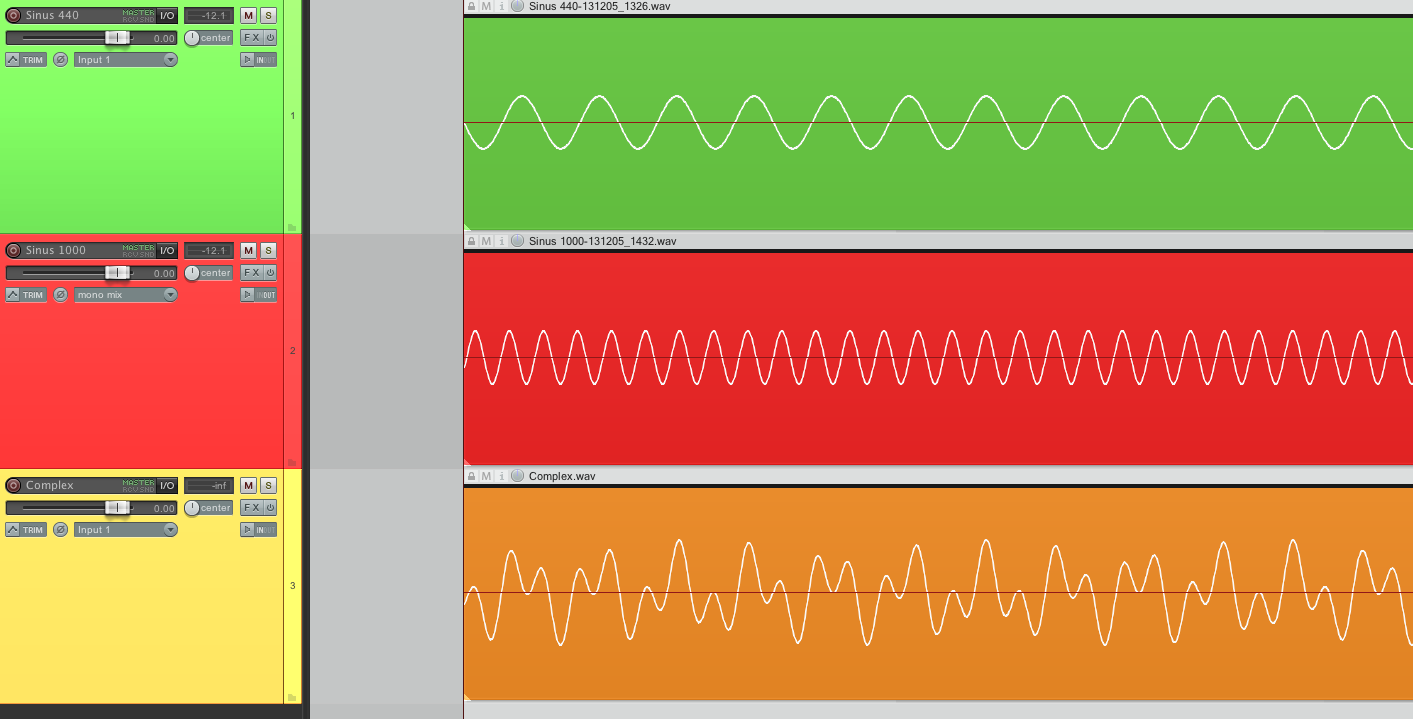Screen dimensions: 1413x719
Task: Open the FX chain on Sinus 1000
Action: click(x=252, y=272)
